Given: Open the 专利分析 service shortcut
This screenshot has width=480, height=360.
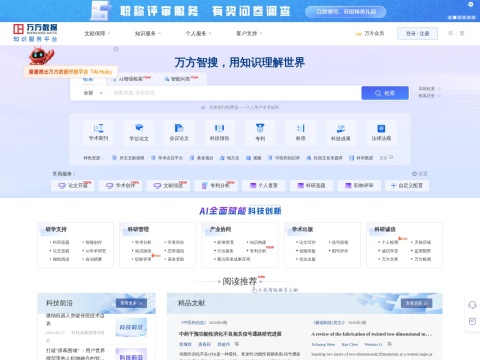Looking at the screenshot, I should click(216, 185).
